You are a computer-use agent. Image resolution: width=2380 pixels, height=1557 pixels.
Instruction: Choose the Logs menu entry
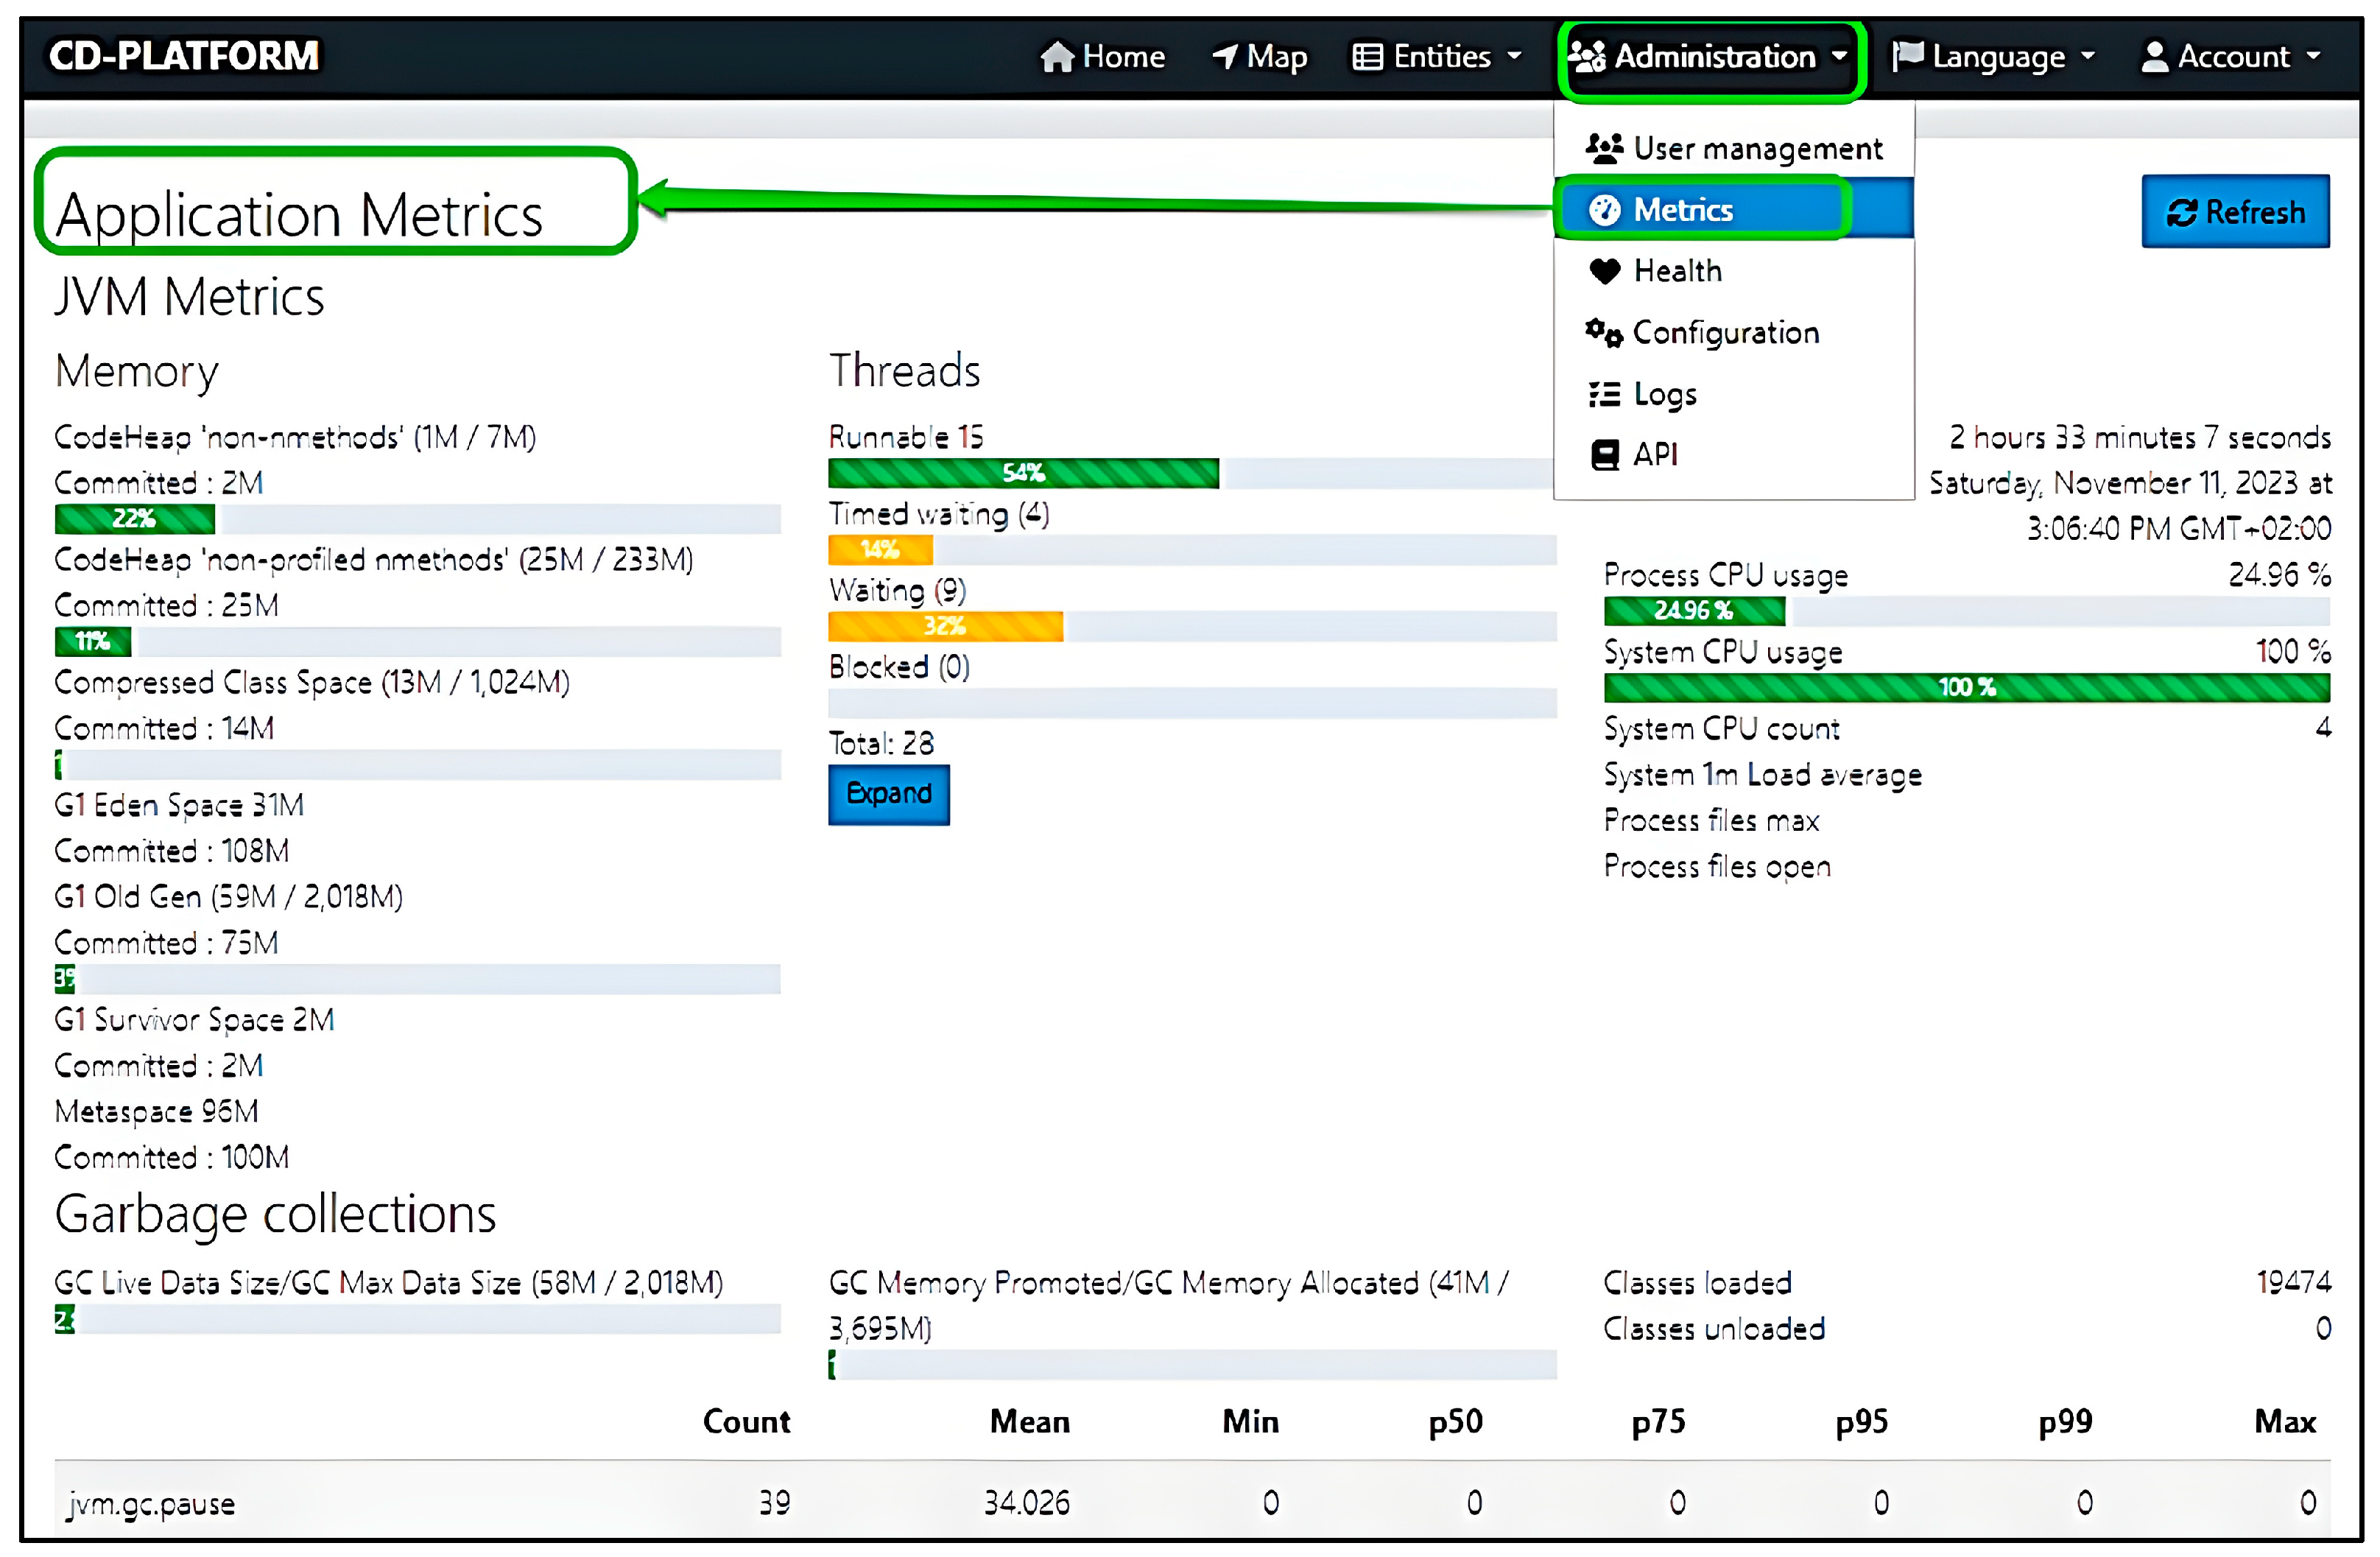1665,395
